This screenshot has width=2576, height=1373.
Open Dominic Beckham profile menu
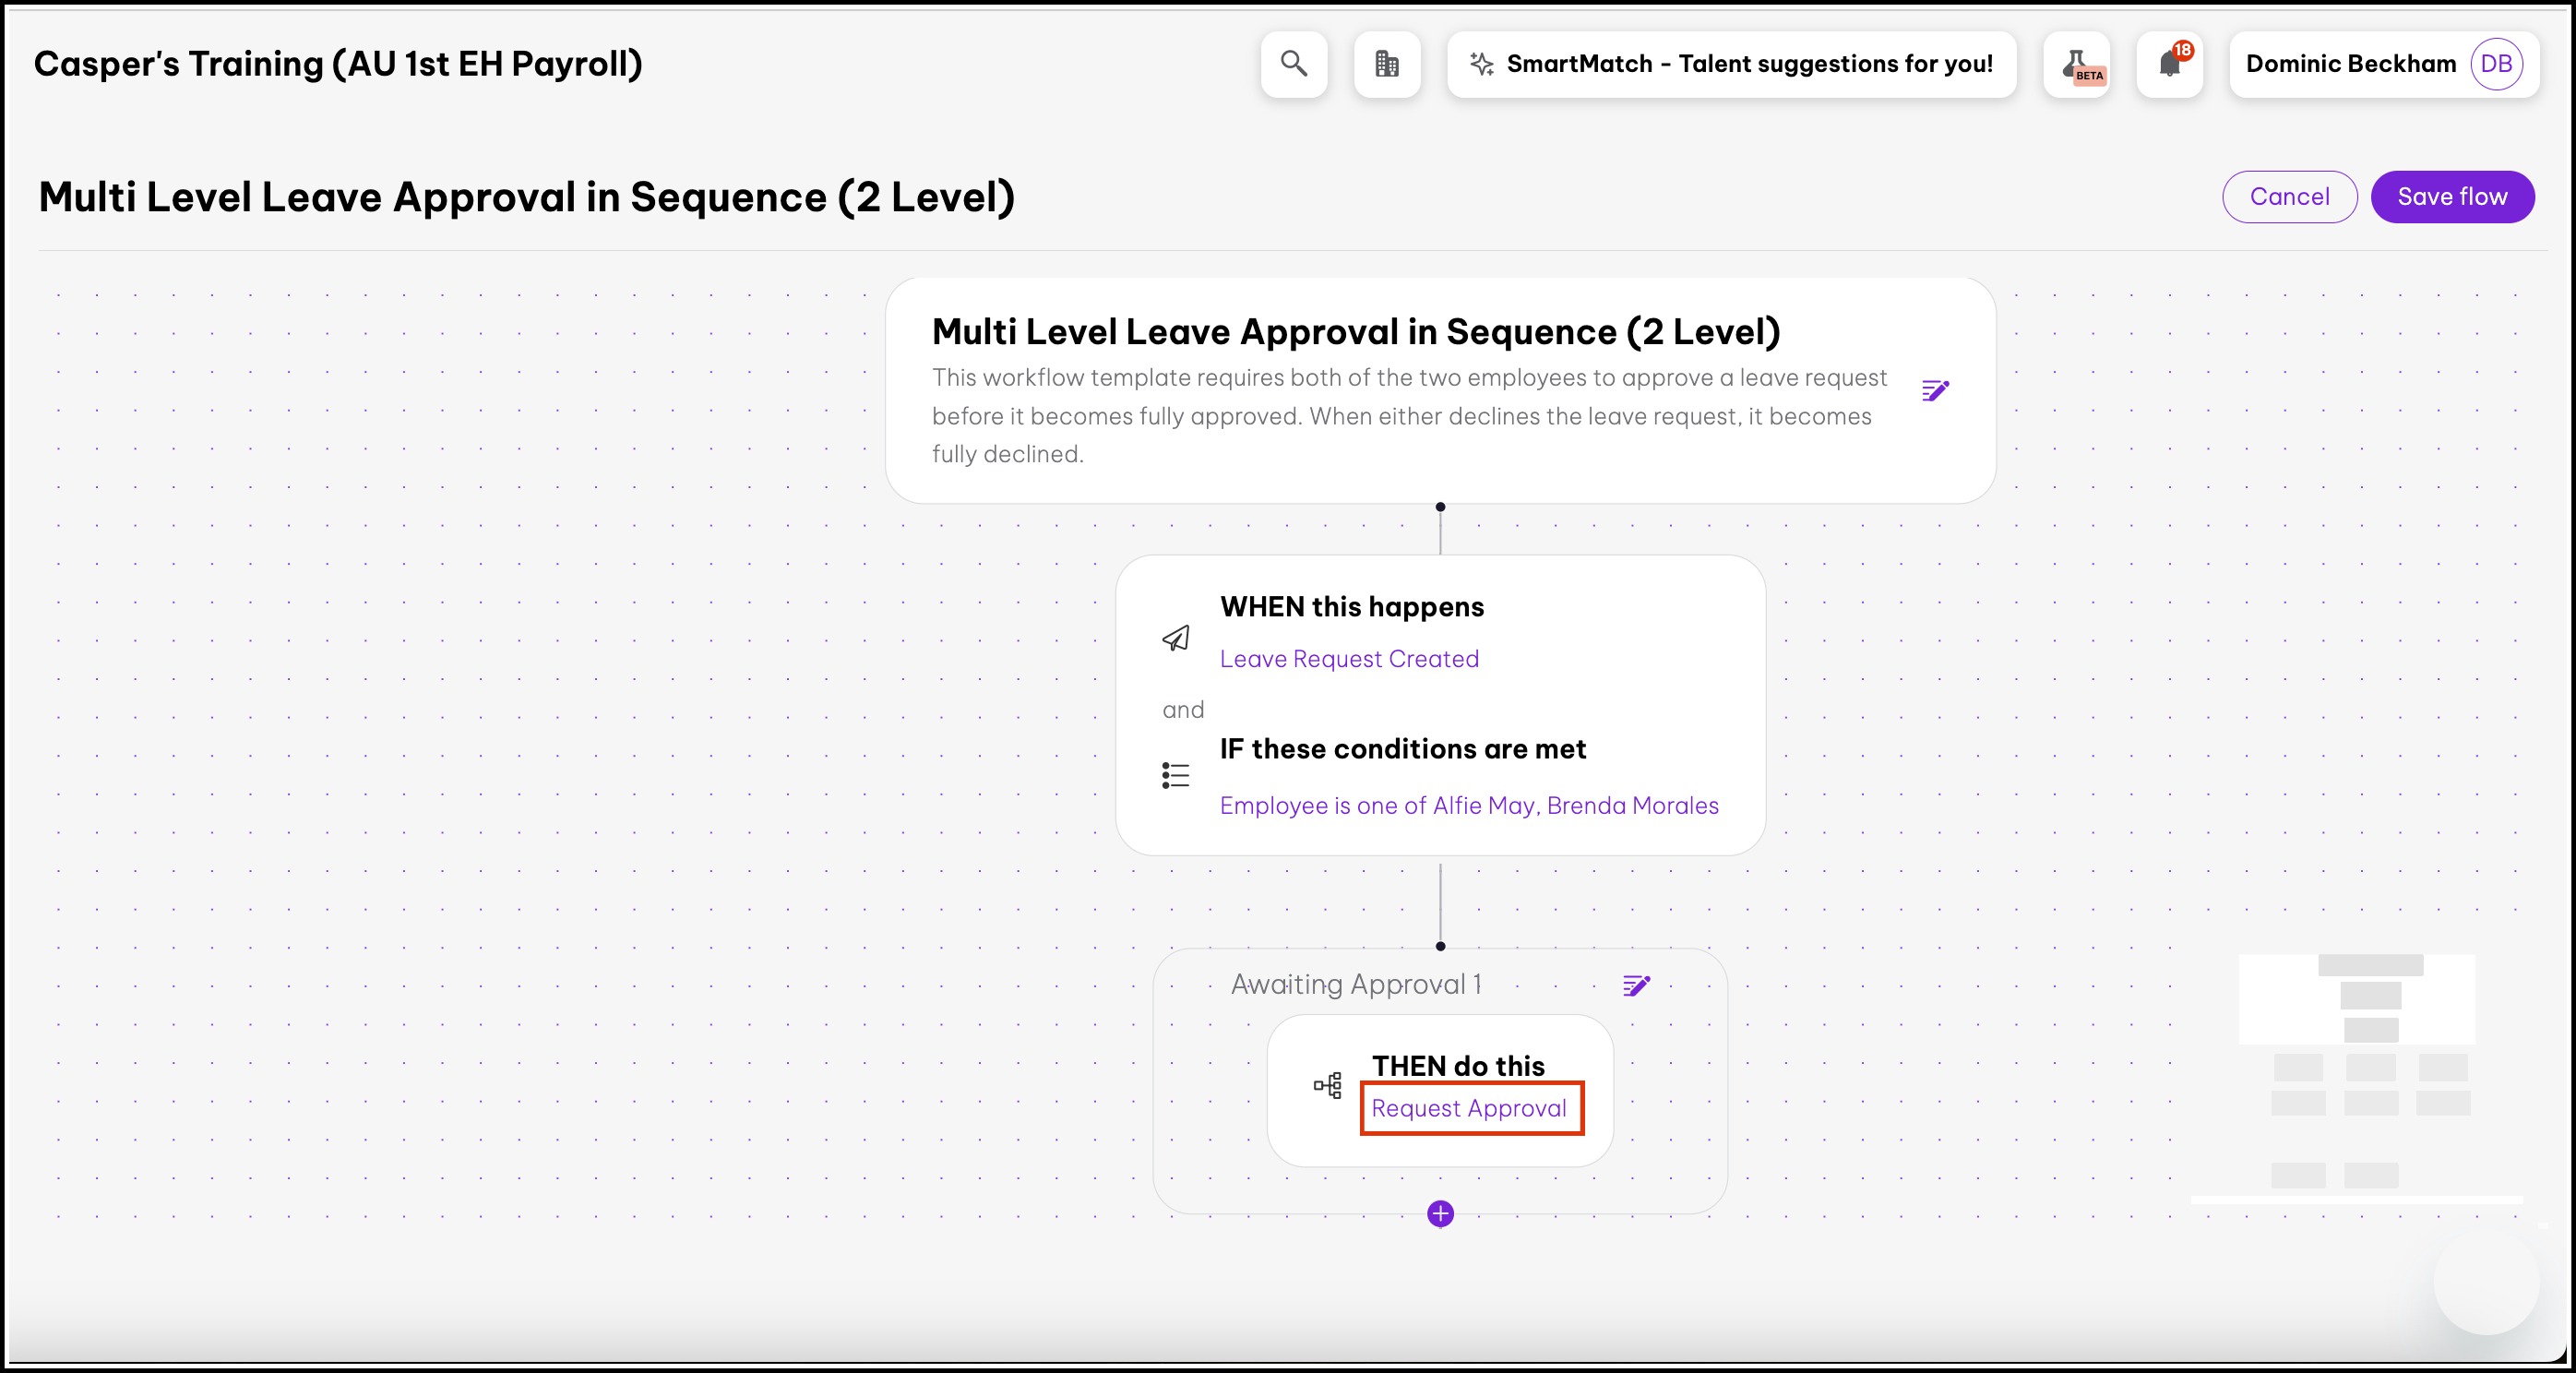pos(2350,64)
